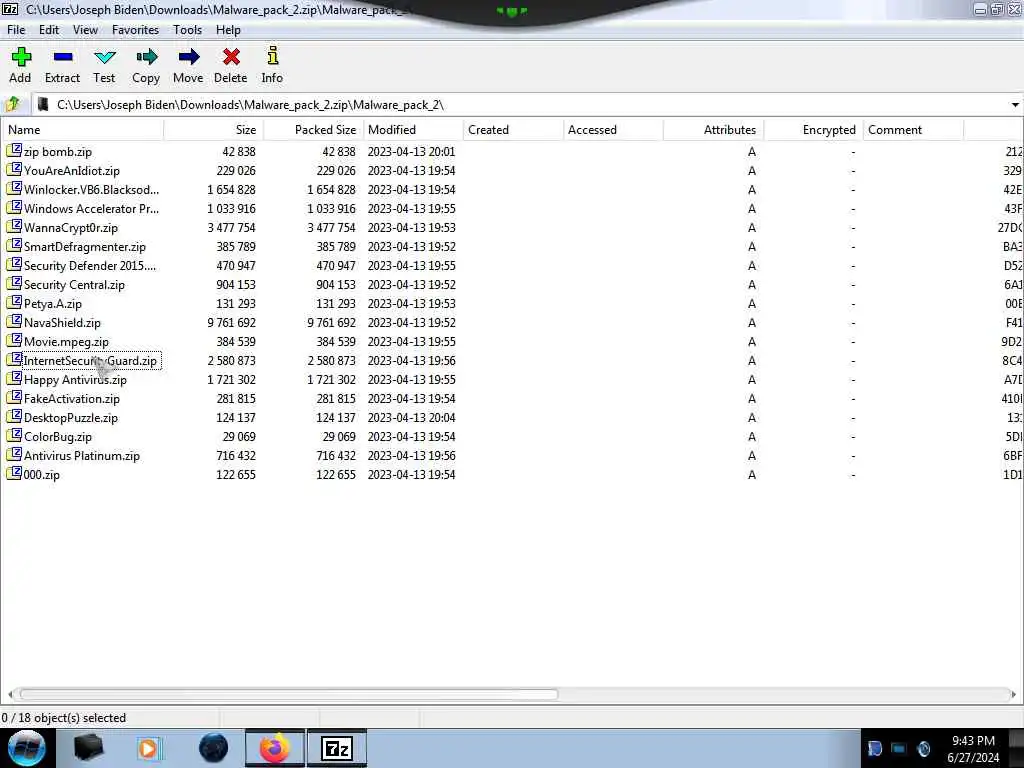
Task: Select the NavaShield.zip archive icon
Action: [14, 322]
